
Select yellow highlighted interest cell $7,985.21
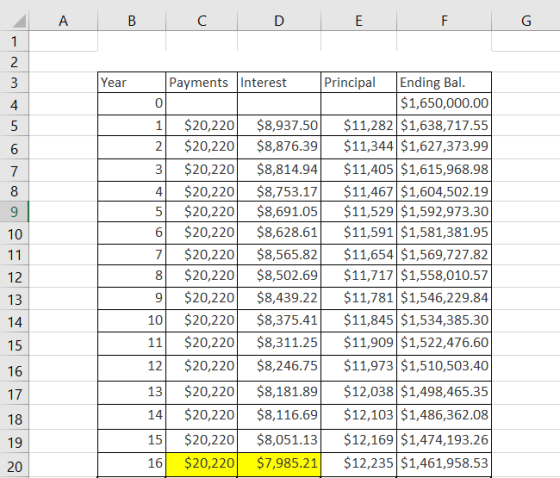[279, 464]
